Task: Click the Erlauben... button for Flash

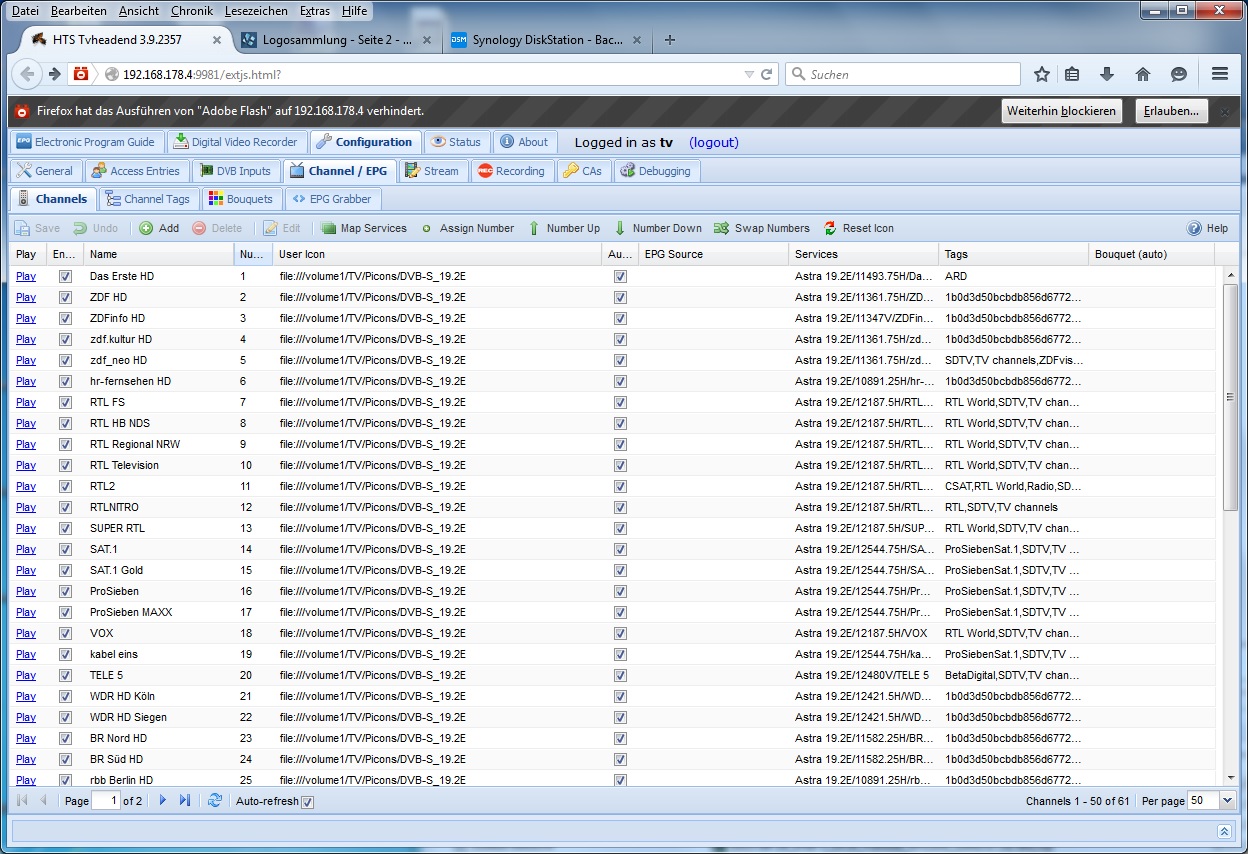Action: 1172,111
